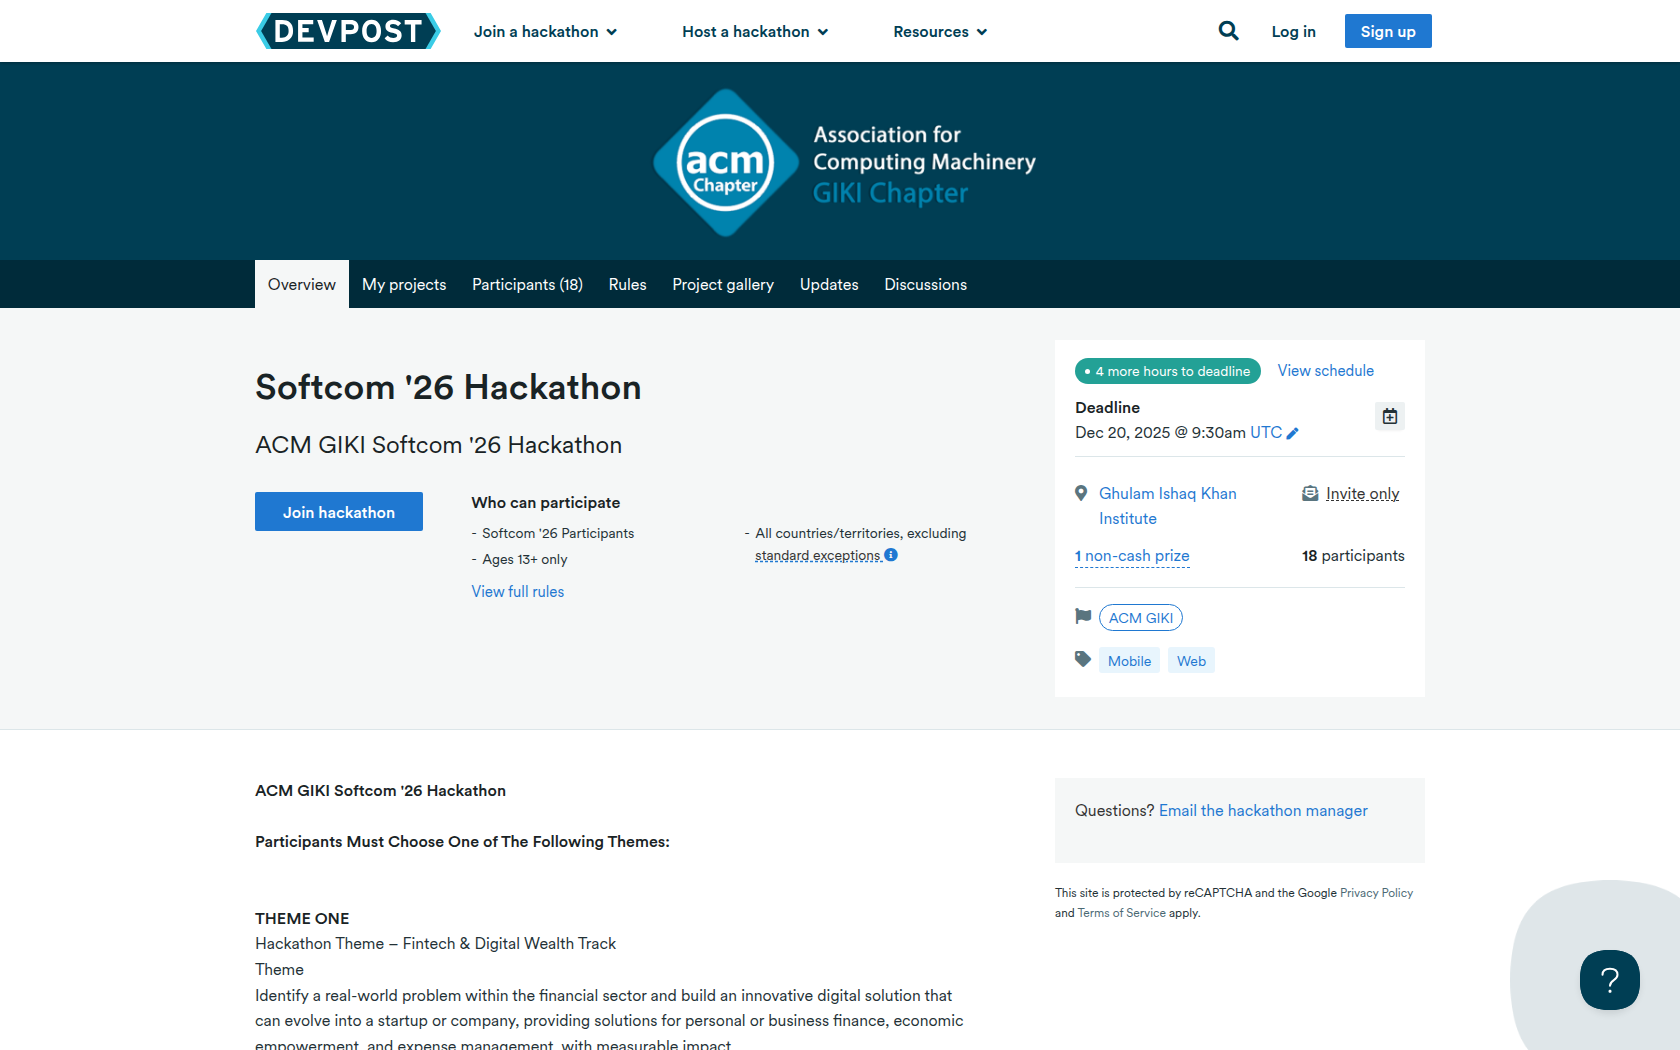Click the Sign up button
Image resolution: width=1680 pixels, height=1050 pixels.
coord(1387,31)
